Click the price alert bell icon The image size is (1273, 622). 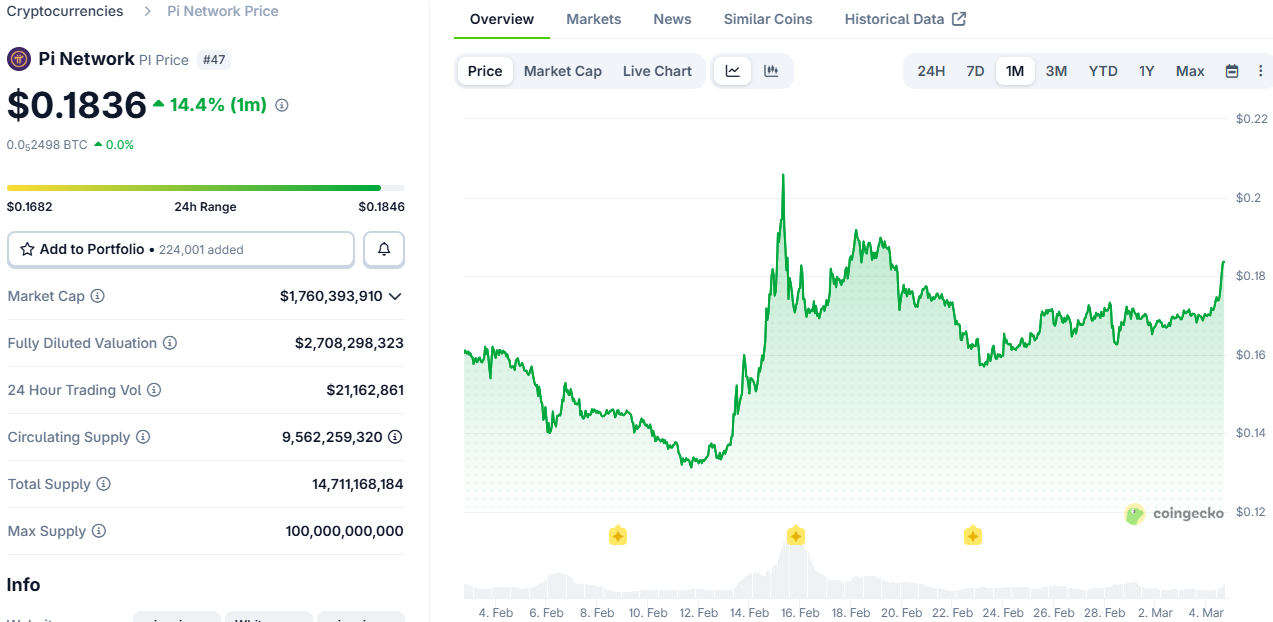click(x=383, y=249)
